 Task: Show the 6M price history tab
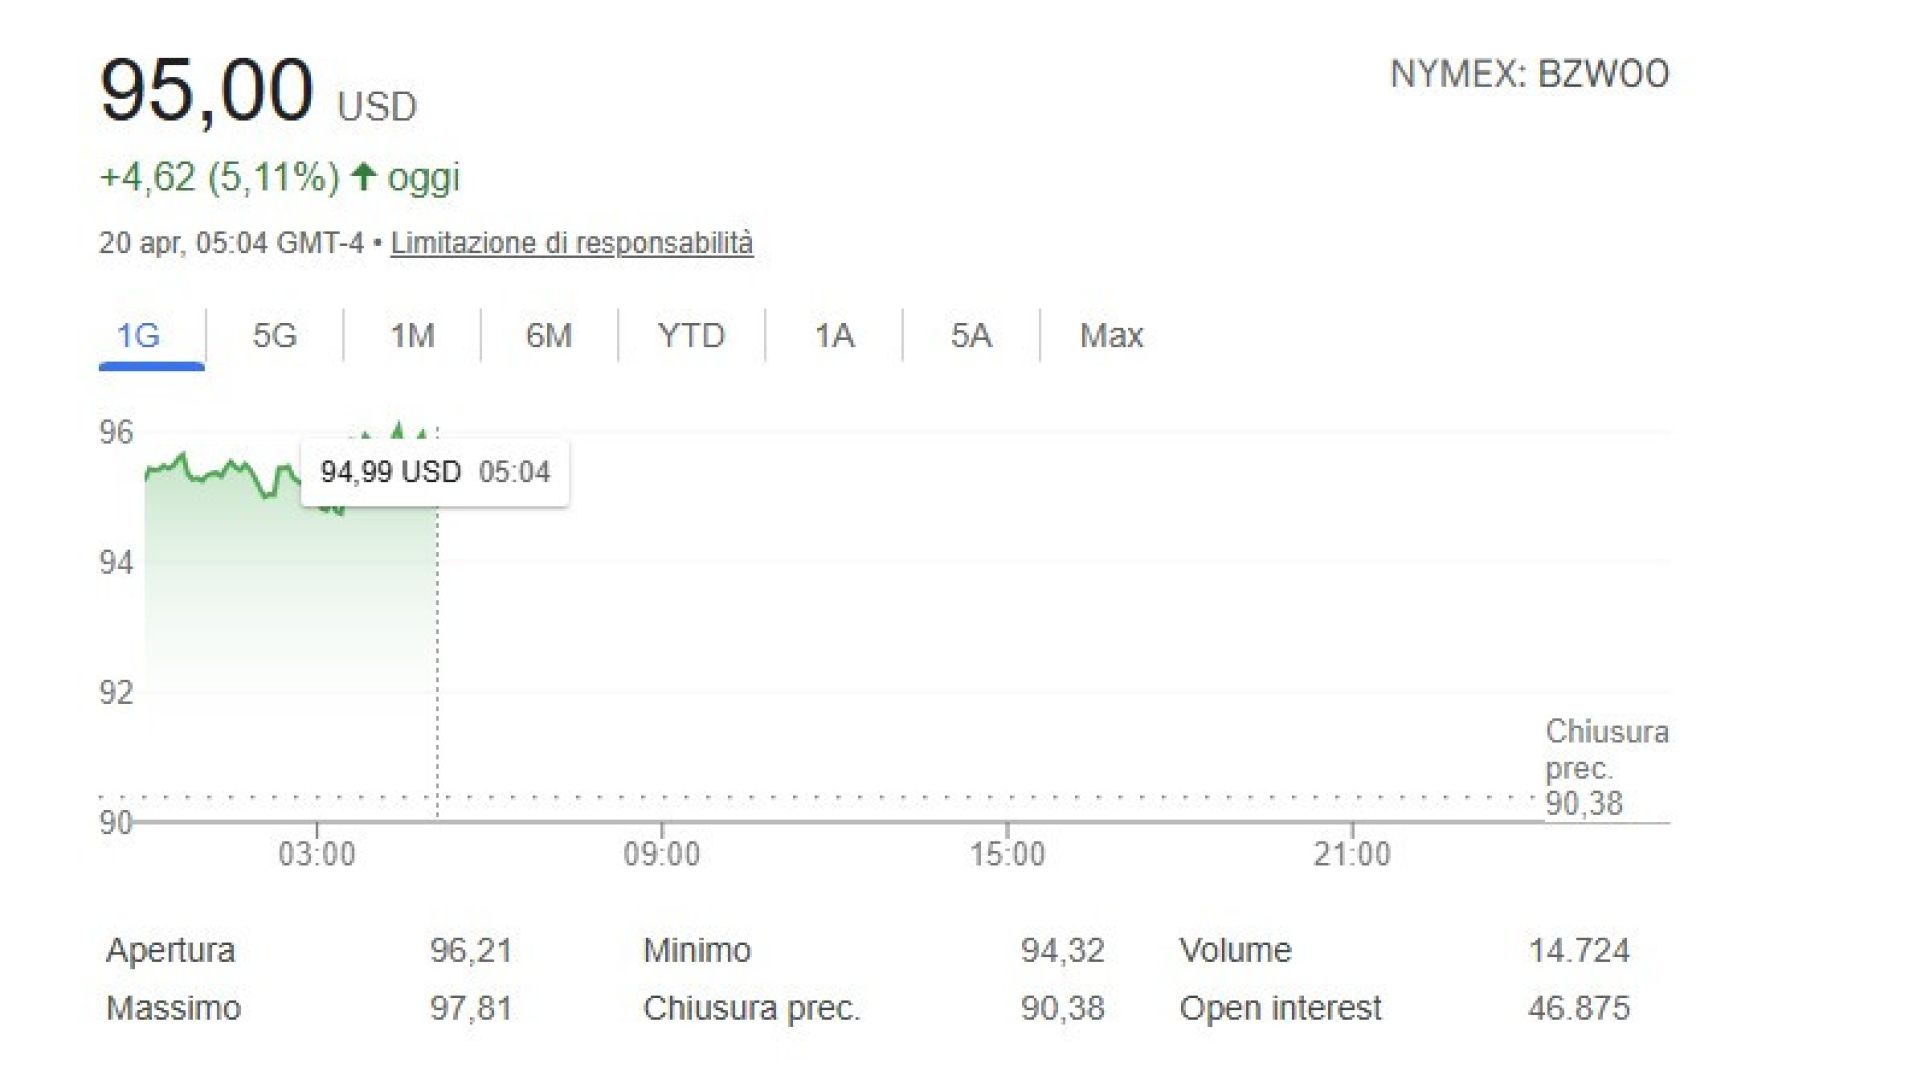coord(549,336)
